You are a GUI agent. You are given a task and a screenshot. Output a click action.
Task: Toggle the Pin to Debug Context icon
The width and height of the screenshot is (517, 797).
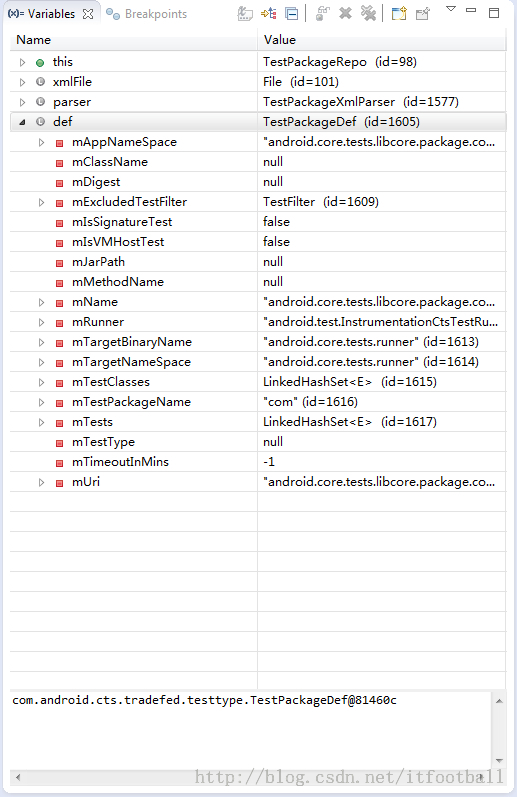click(423, 13)
